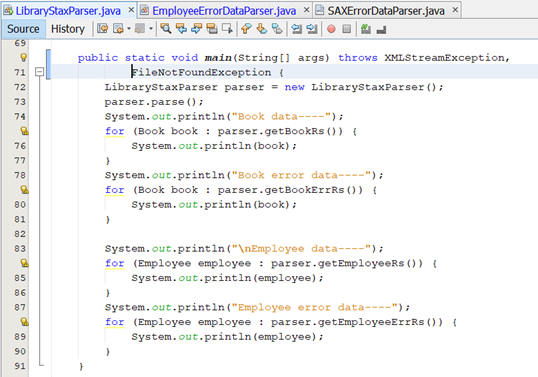Start Macro Recording with red circle
The width and height of the screenshot is (538, 377).
(331, 29)
